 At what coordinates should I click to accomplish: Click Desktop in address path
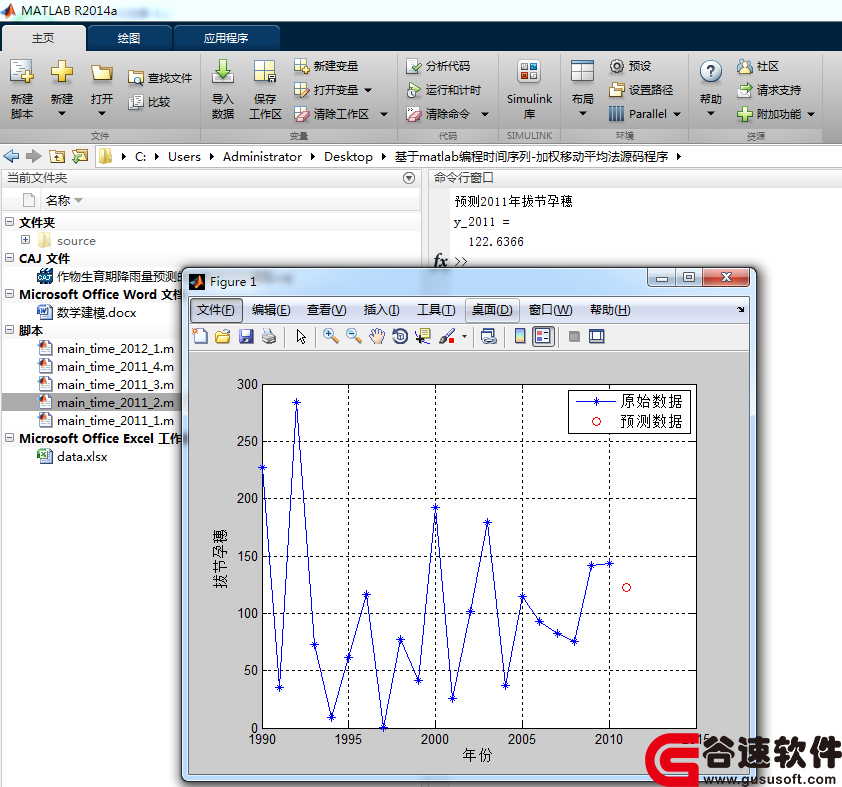[x=349, y=157]
